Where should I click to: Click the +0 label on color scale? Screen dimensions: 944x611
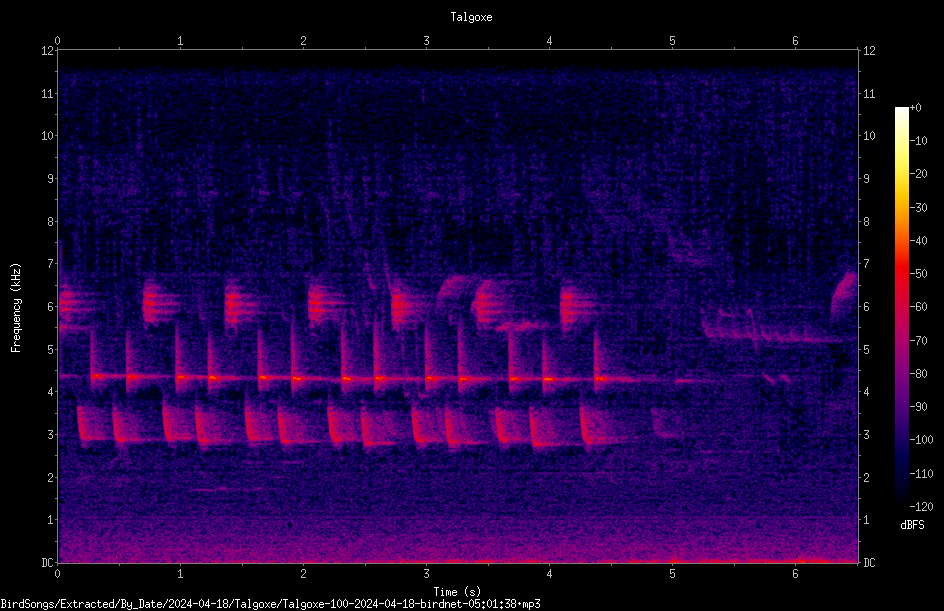tap(915, 108)
